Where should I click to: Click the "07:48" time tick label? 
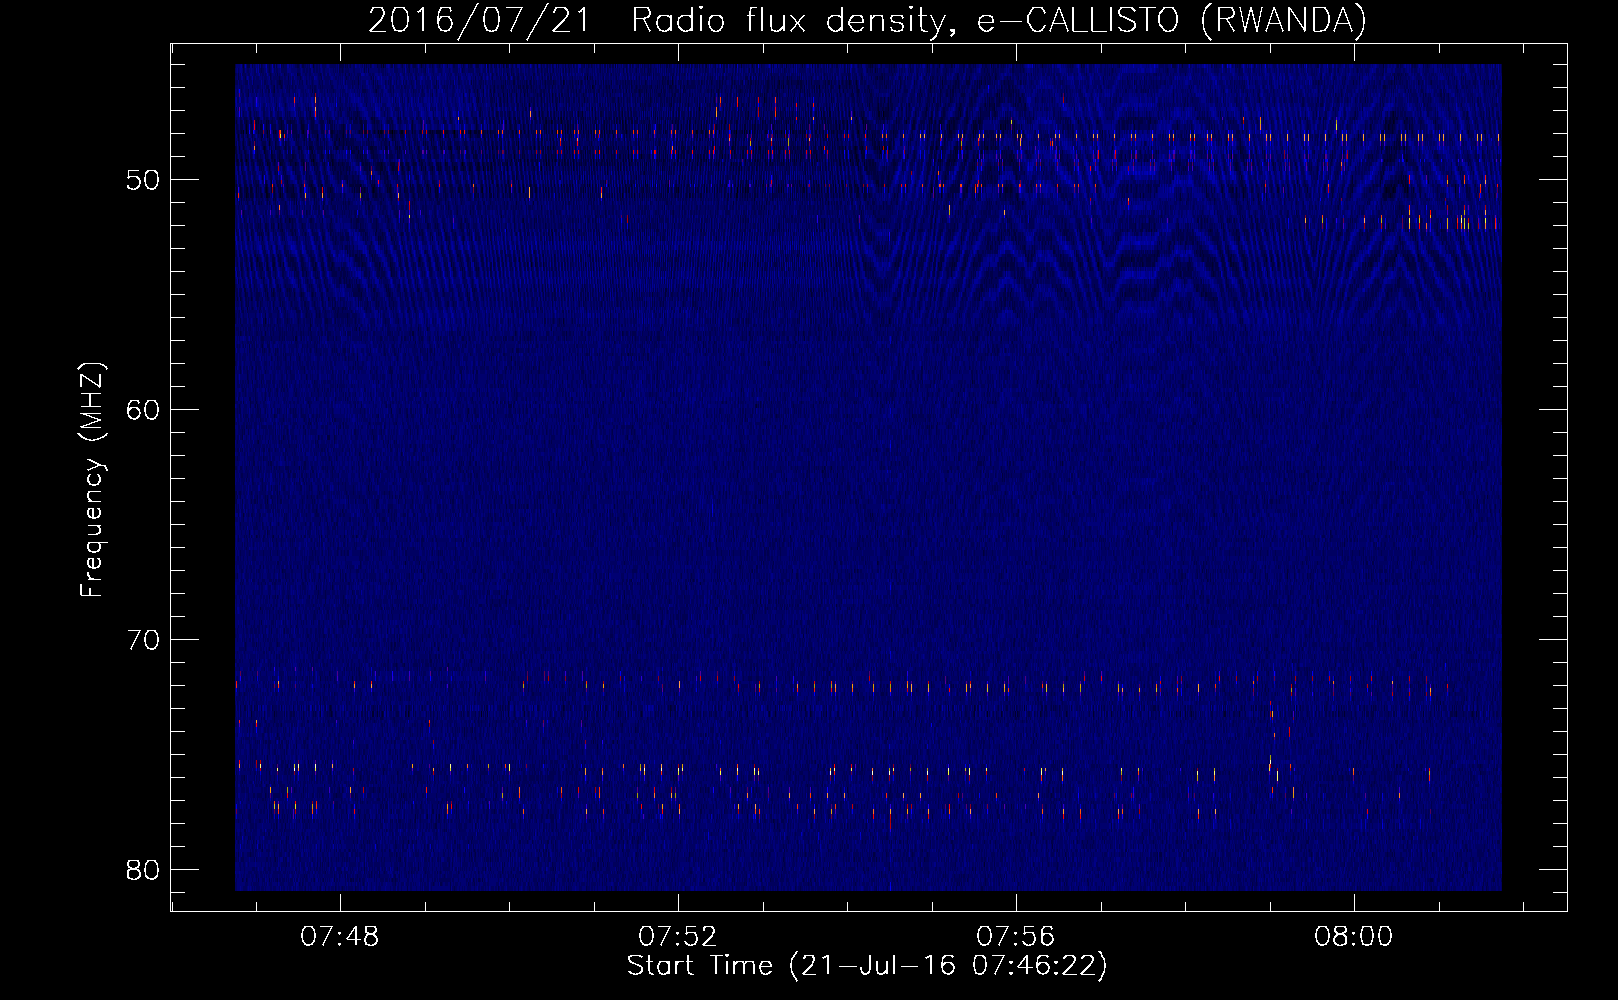[340, 937]
